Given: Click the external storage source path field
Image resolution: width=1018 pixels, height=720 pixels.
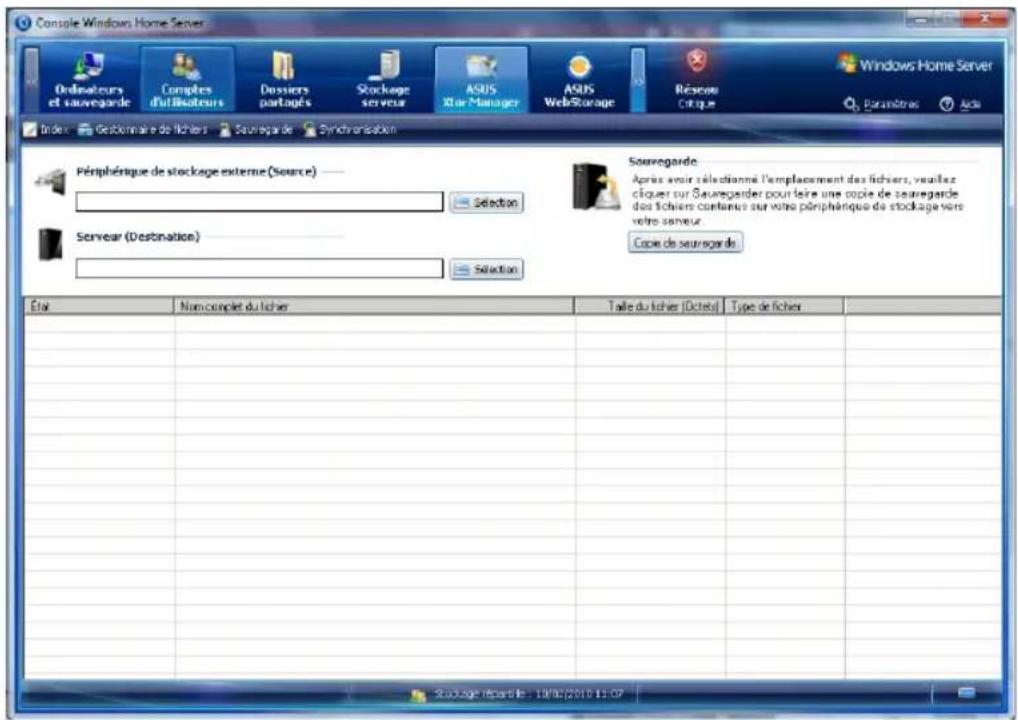Looking at the screenshot, I should pyautogui.click(x=260, y=202).
